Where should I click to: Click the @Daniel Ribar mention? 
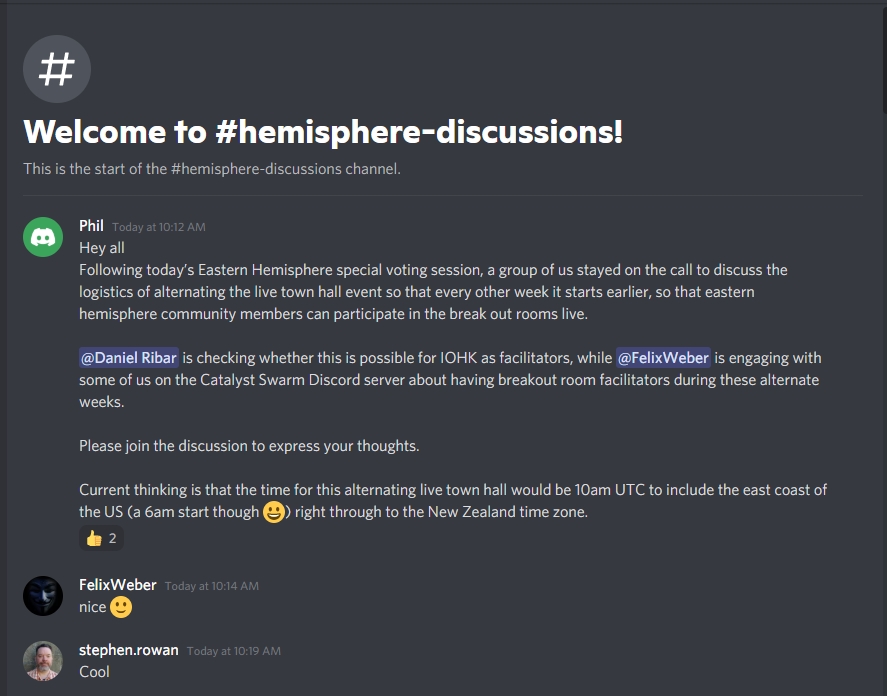click(x=129, y=358)
